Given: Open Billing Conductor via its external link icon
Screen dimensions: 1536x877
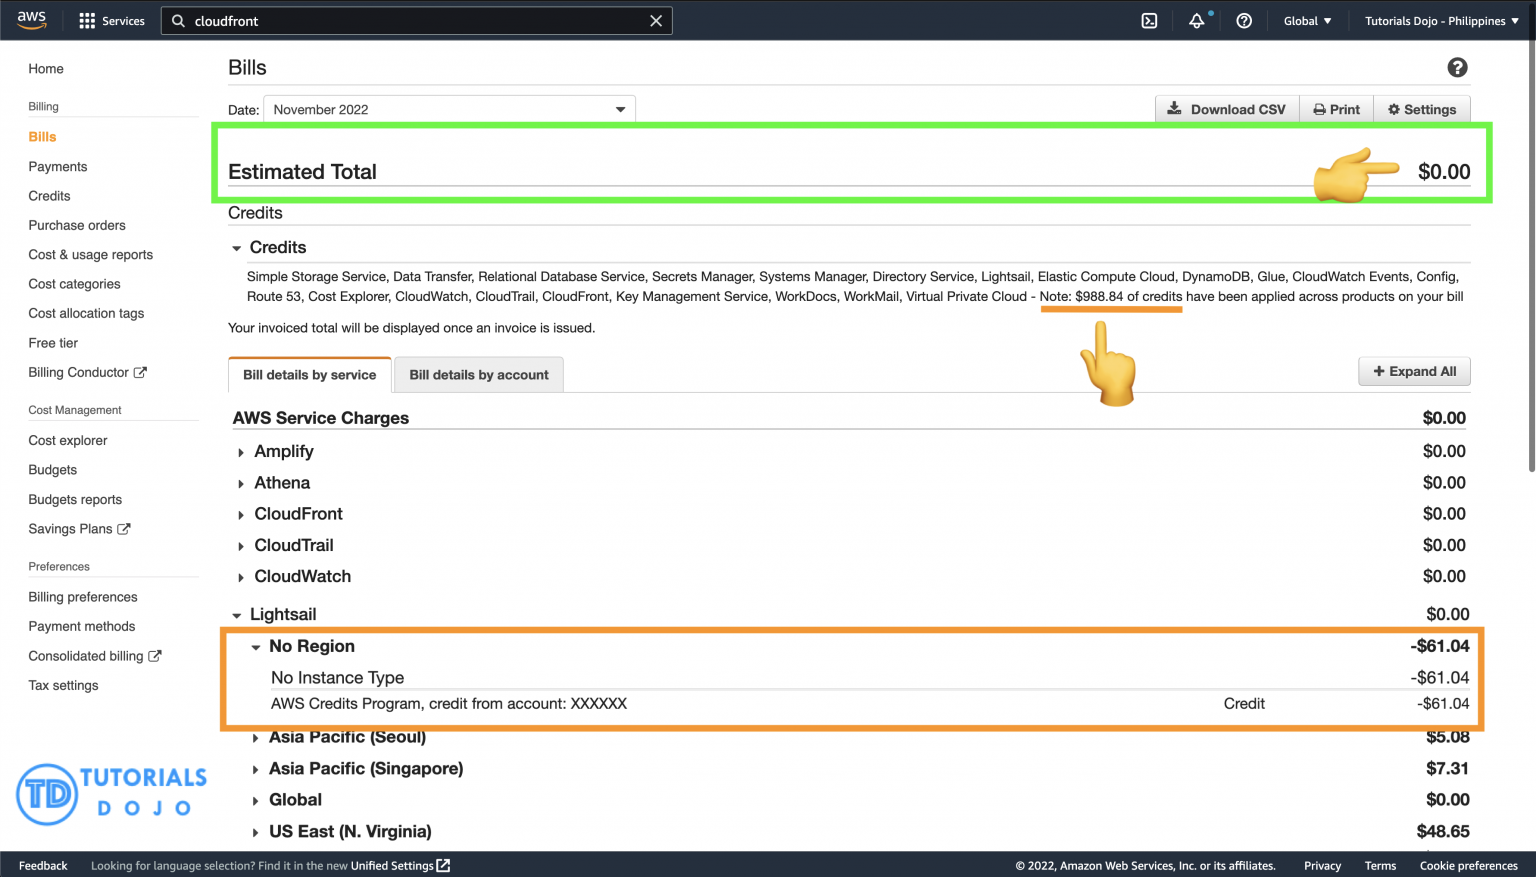Looking at the screenshot, I should (x=139, y=372).
